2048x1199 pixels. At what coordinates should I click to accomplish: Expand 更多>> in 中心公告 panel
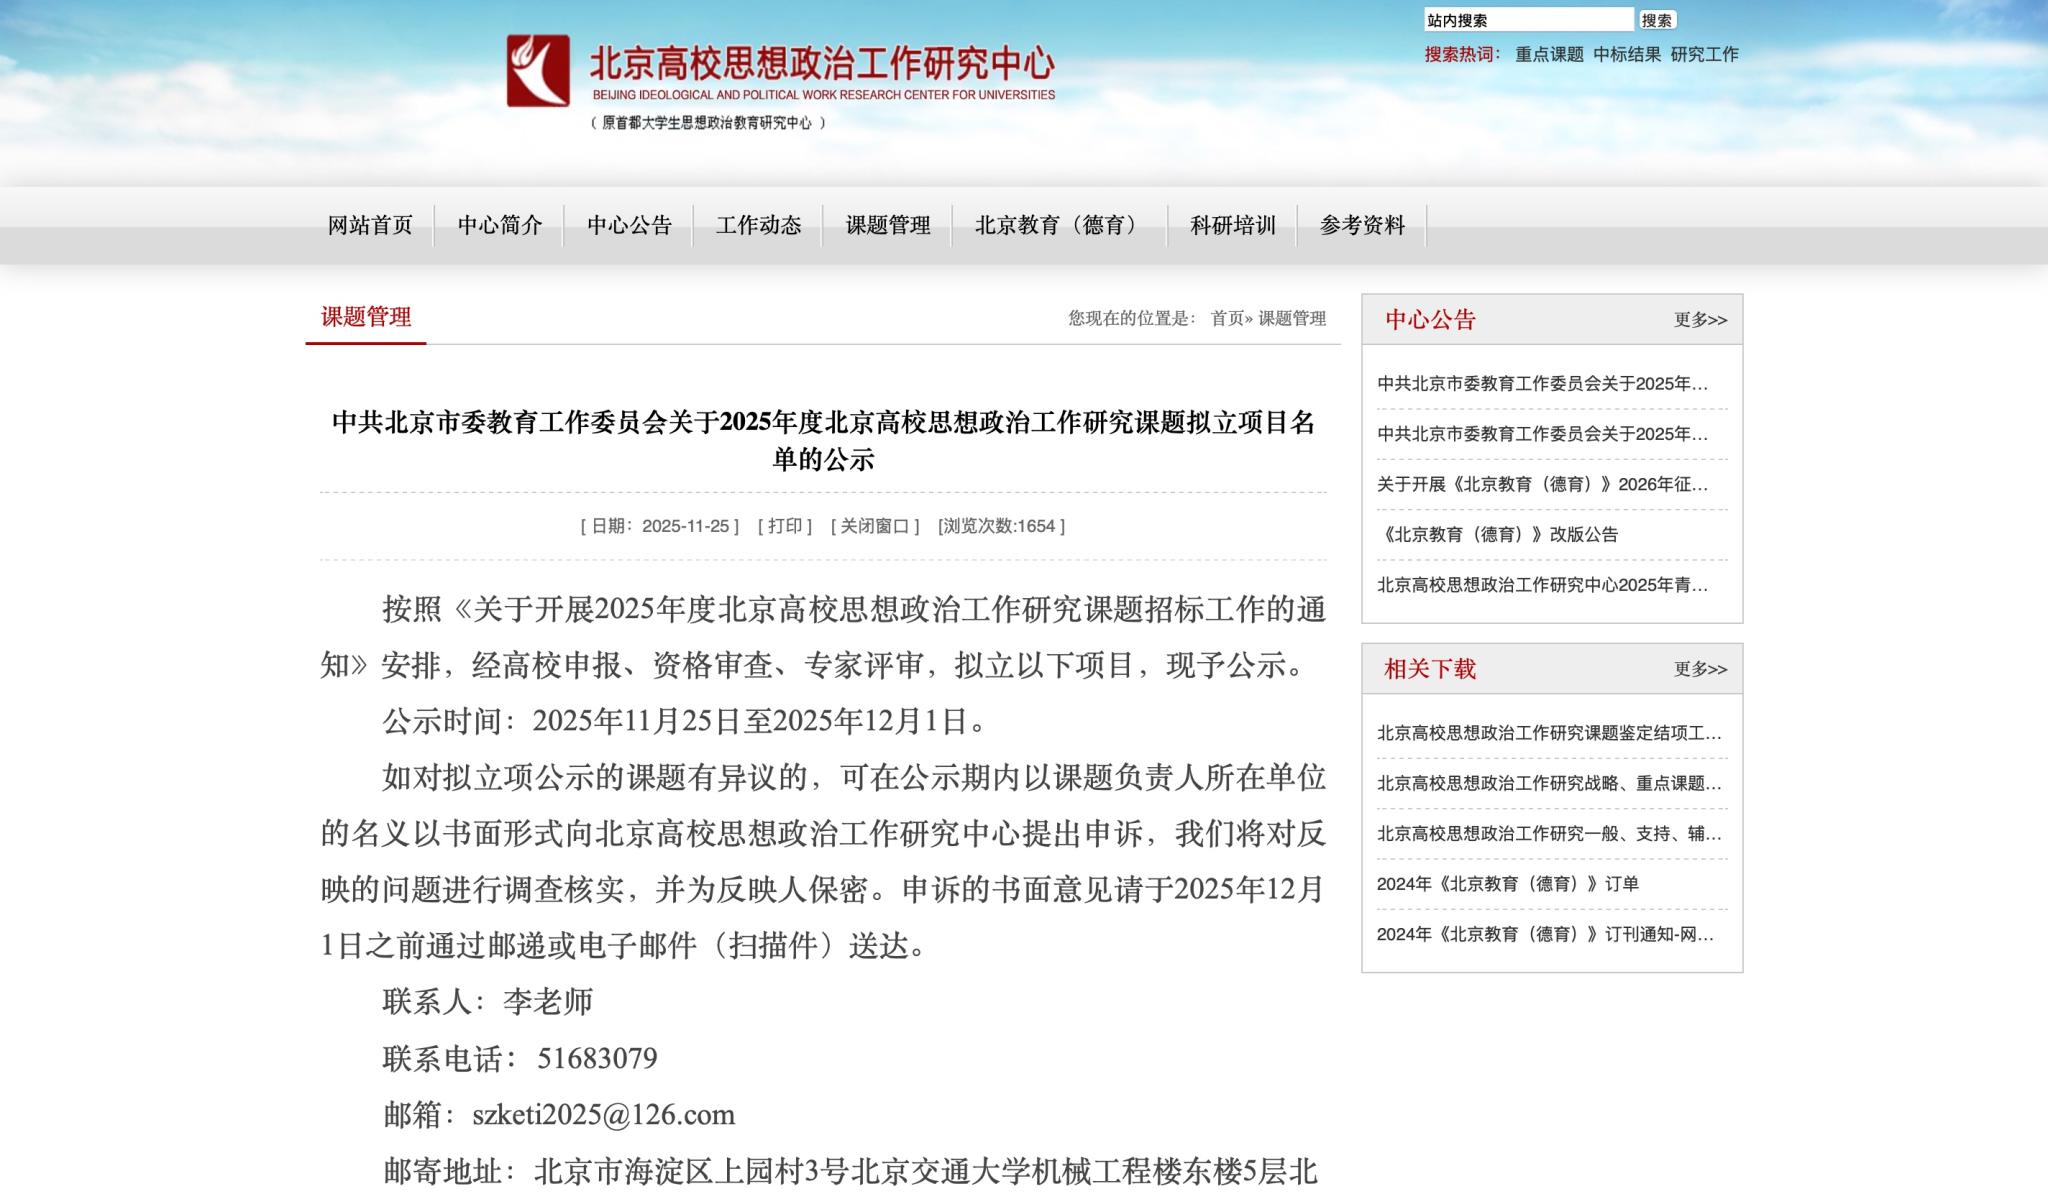(x=1700, y=320)
